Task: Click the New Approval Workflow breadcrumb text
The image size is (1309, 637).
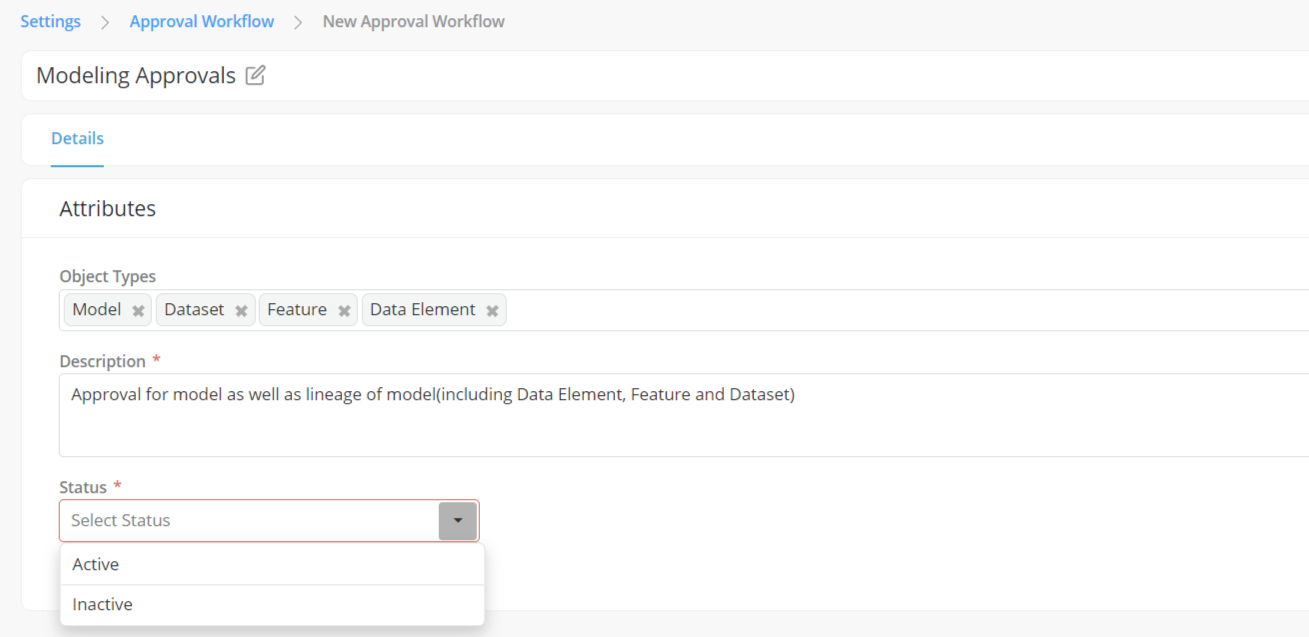Action: point(413,22)
